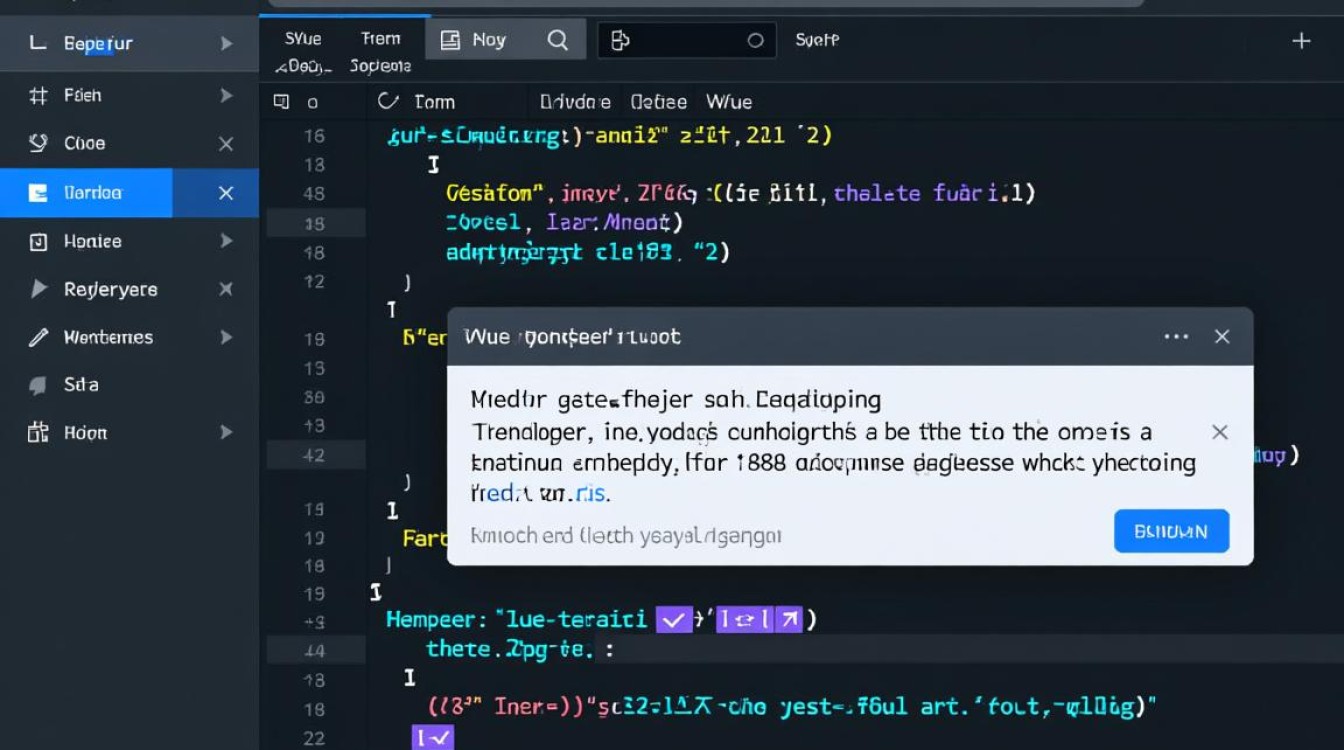This screenshot has height=750, width=1344.
Task: Toggle the purple check badge at the bottom
Action: coord(432,738)
